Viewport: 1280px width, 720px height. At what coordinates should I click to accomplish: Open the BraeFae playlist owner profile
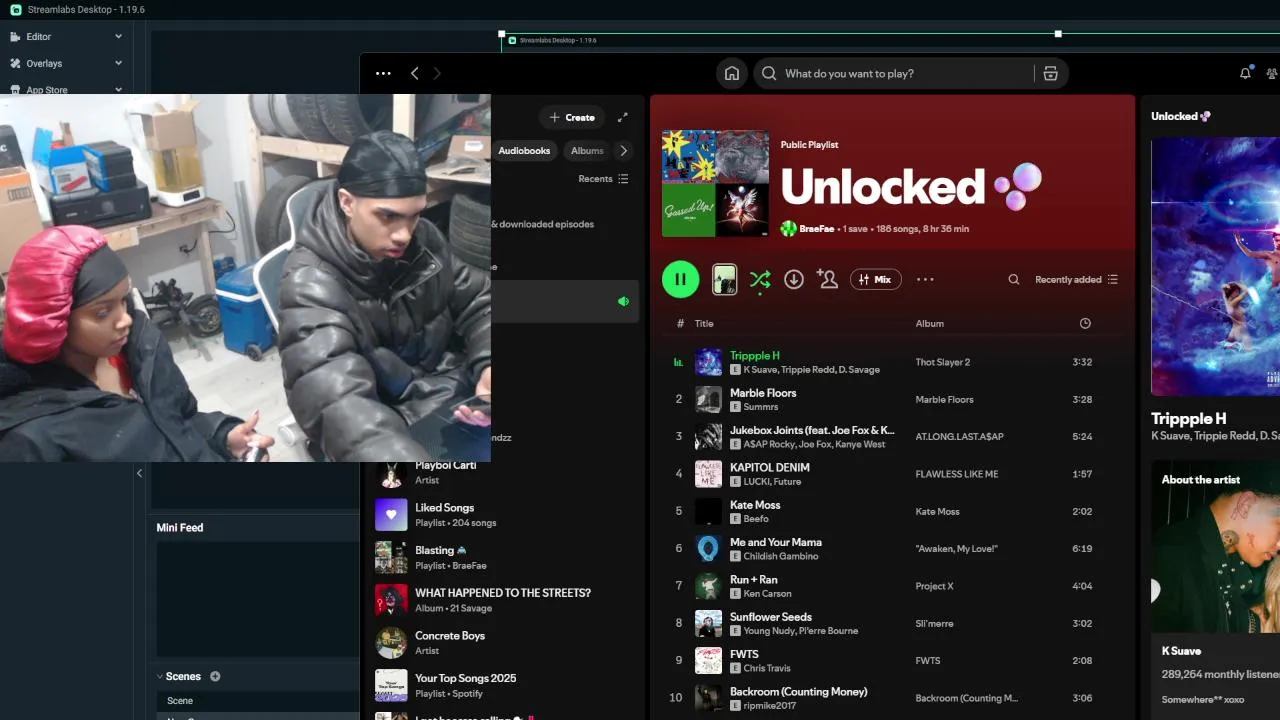coord(816,229)
